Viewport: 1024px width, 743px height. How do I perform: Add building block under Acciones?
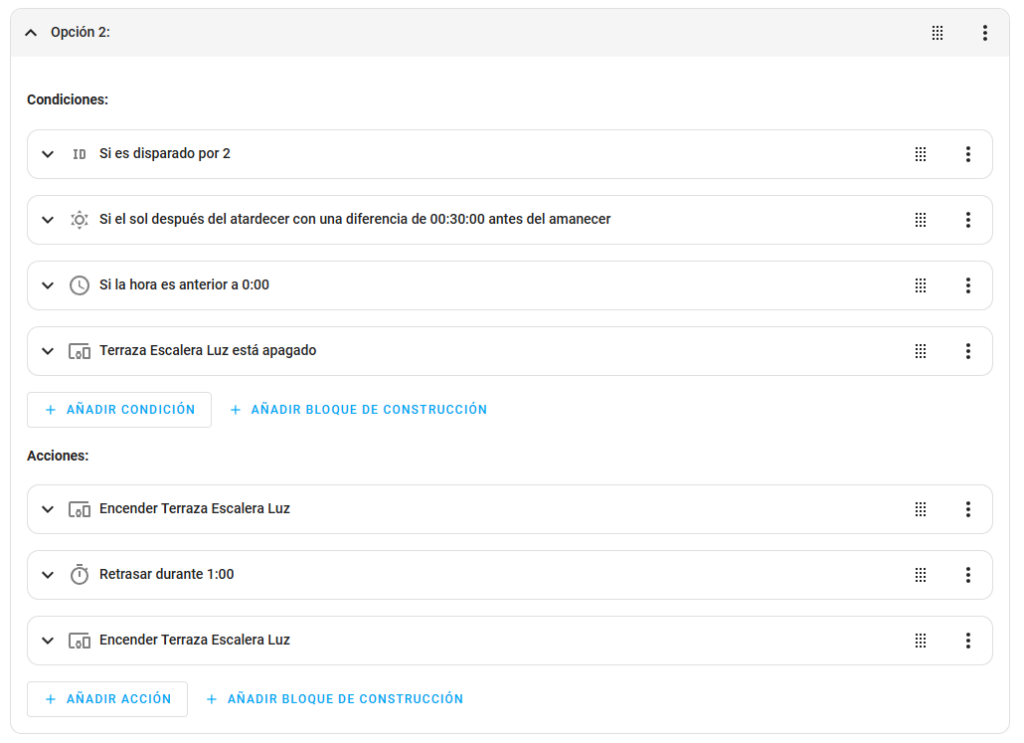point(335,699)
